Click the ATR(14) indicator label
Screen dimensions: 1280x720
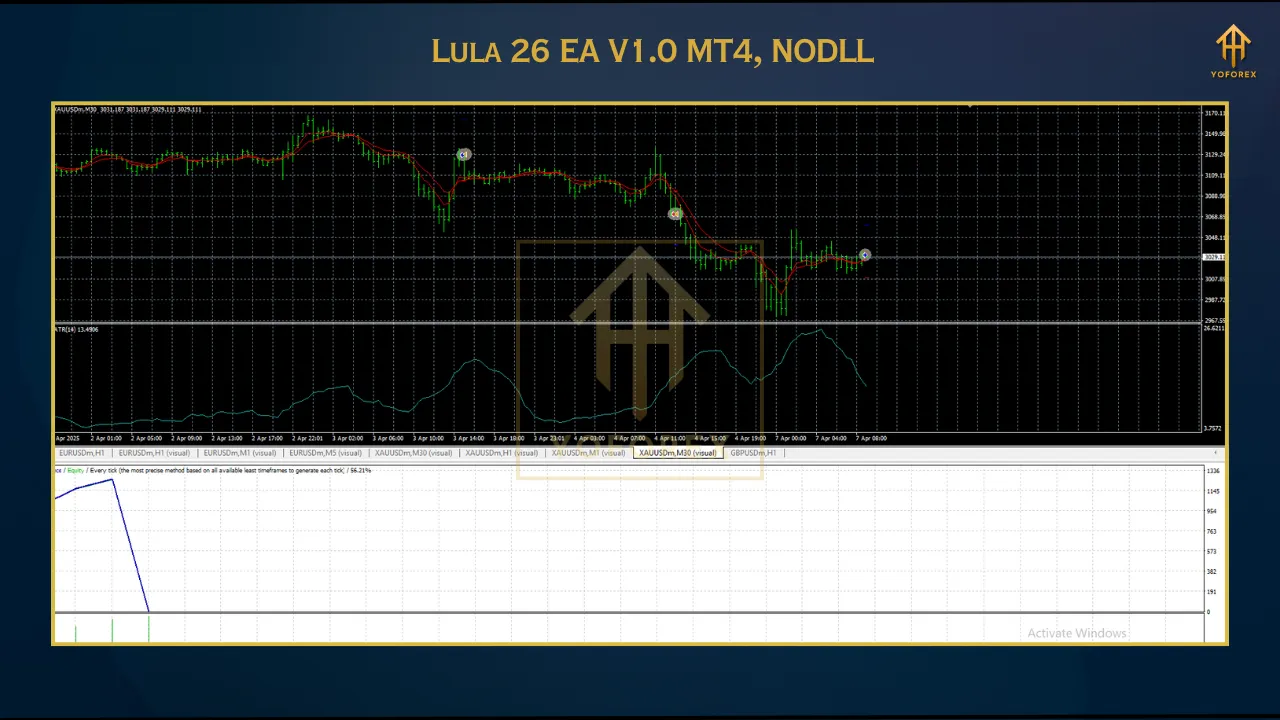pyautogui.click(x=77, y=329)
